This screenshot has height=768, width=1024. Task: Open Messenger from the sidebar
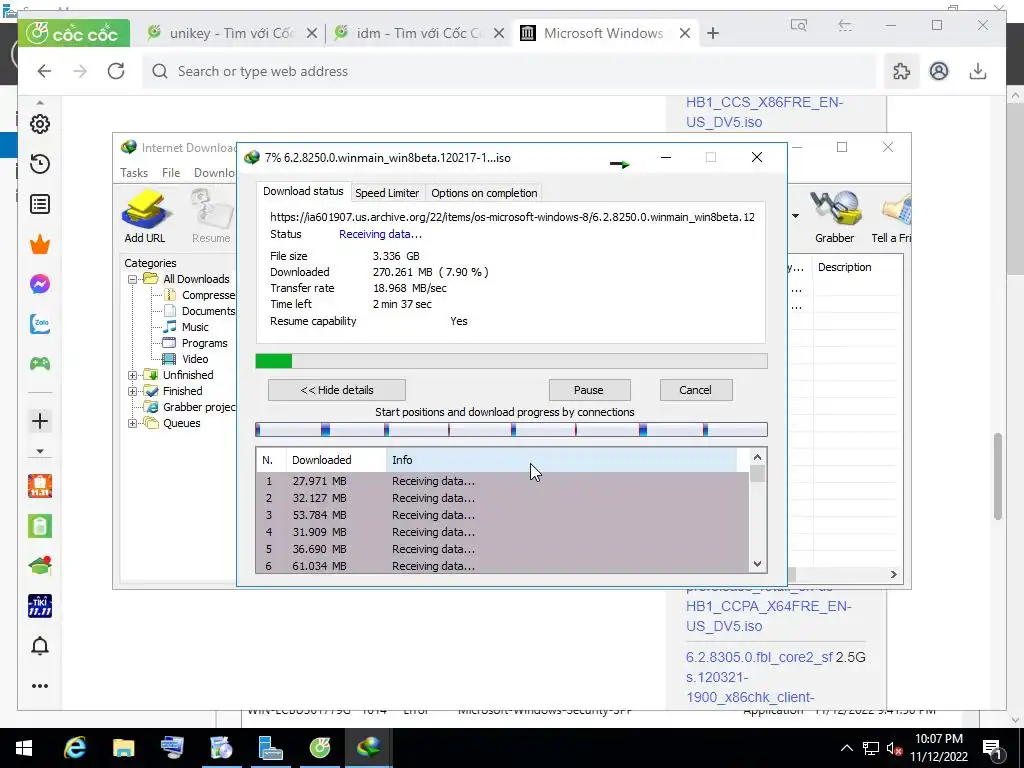coord(40,284)
